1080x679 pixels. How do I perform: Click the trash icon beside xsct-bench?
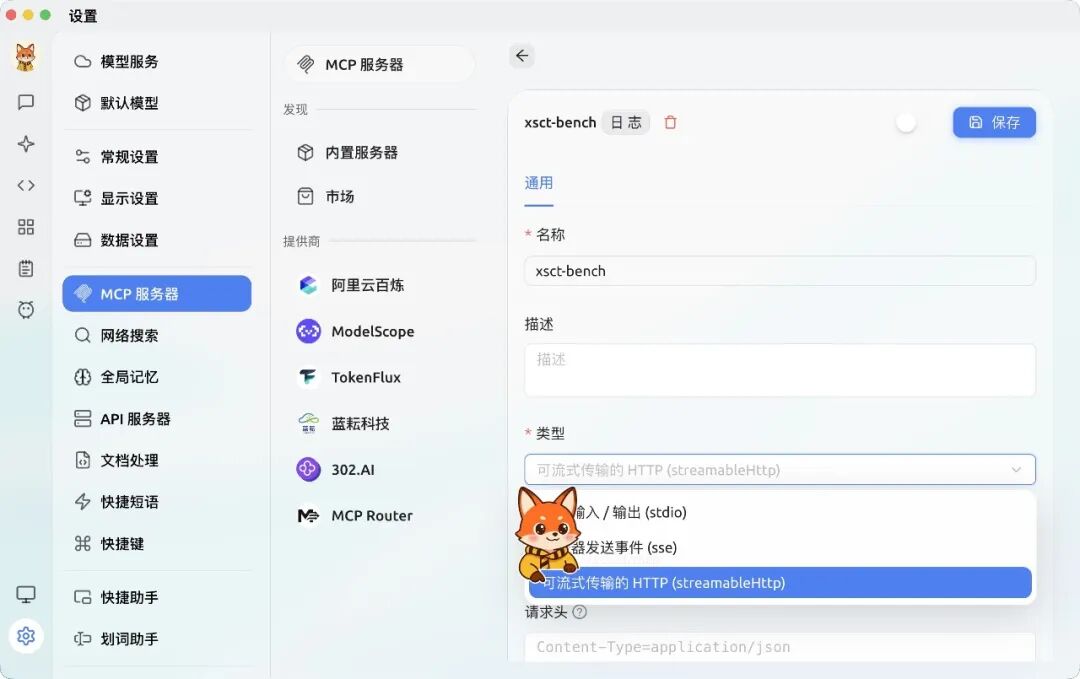[669, 121]
